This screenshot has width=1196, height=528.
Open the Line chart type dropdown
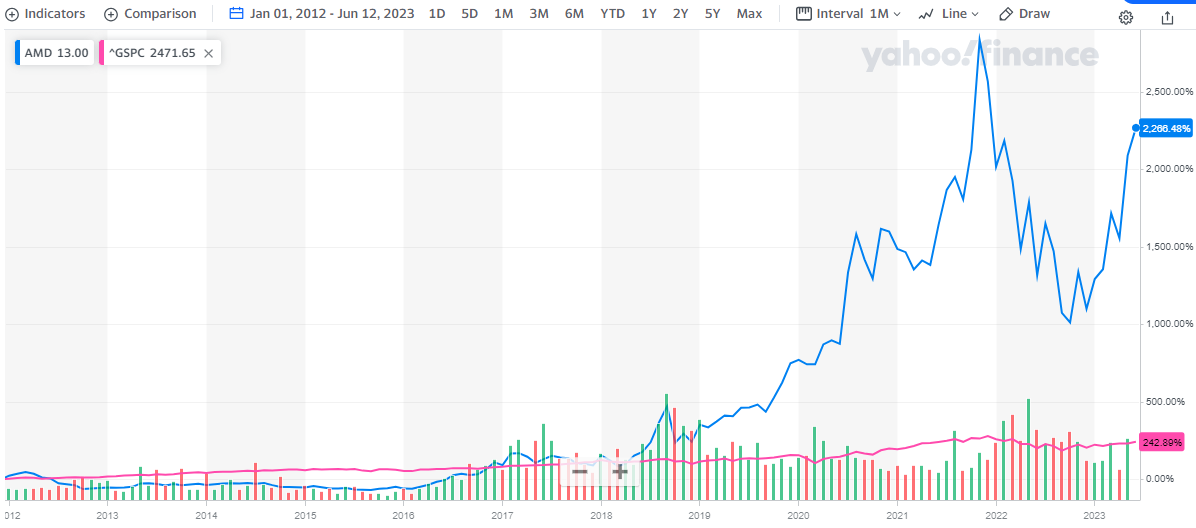click(949, 14)
